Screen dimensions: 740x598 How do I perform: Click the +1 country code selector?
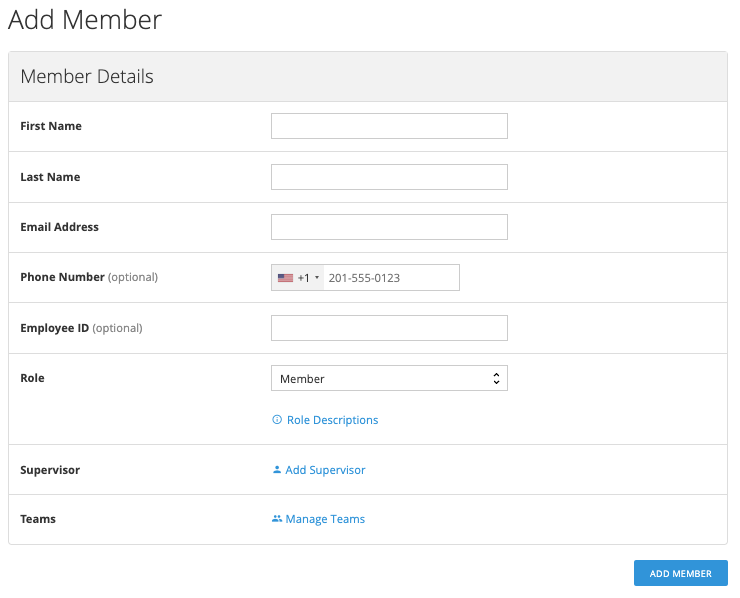pos(303,278)
